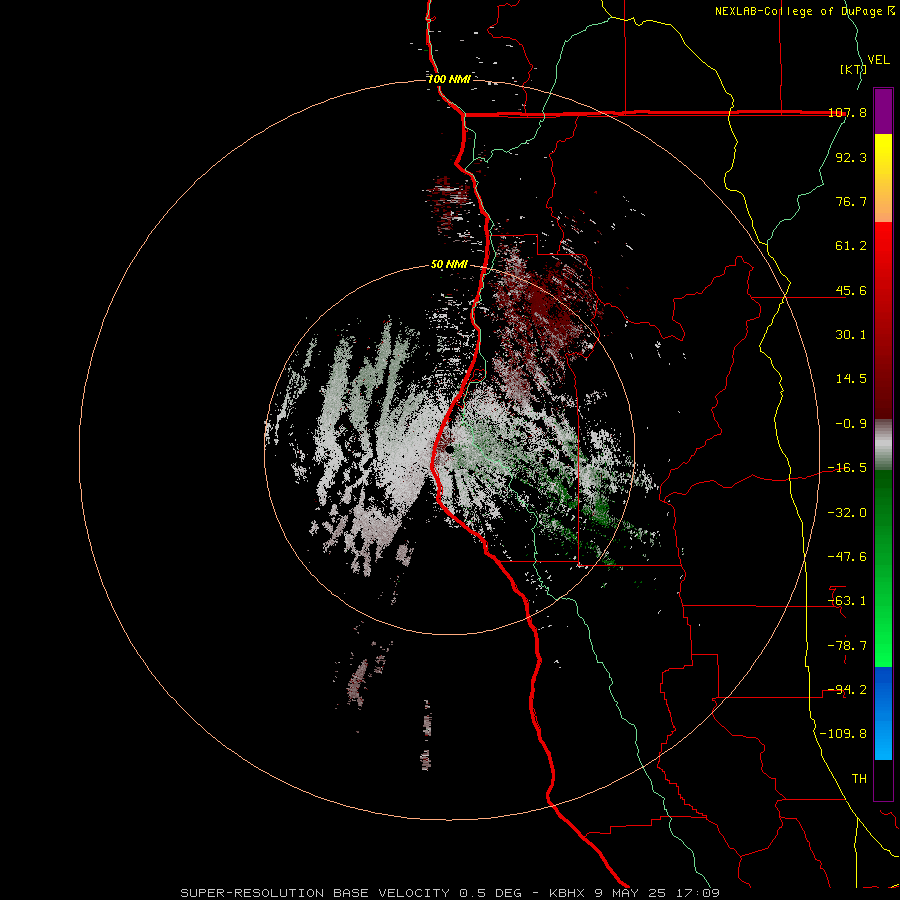Click the yellow segment of velocity color bar
The image size is (900, 900).
coord(883,158)
